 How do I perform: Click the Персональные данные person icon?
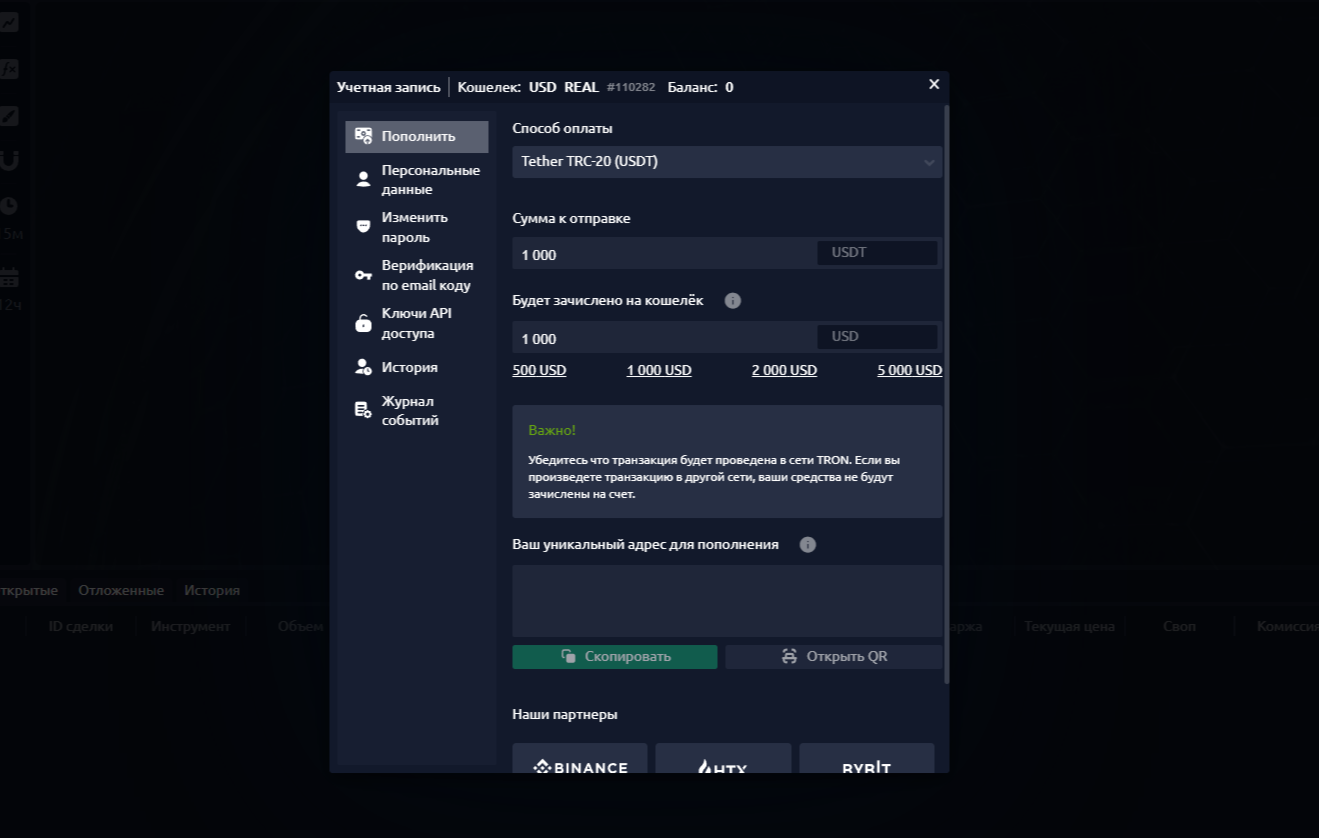(x=364, y=180)
